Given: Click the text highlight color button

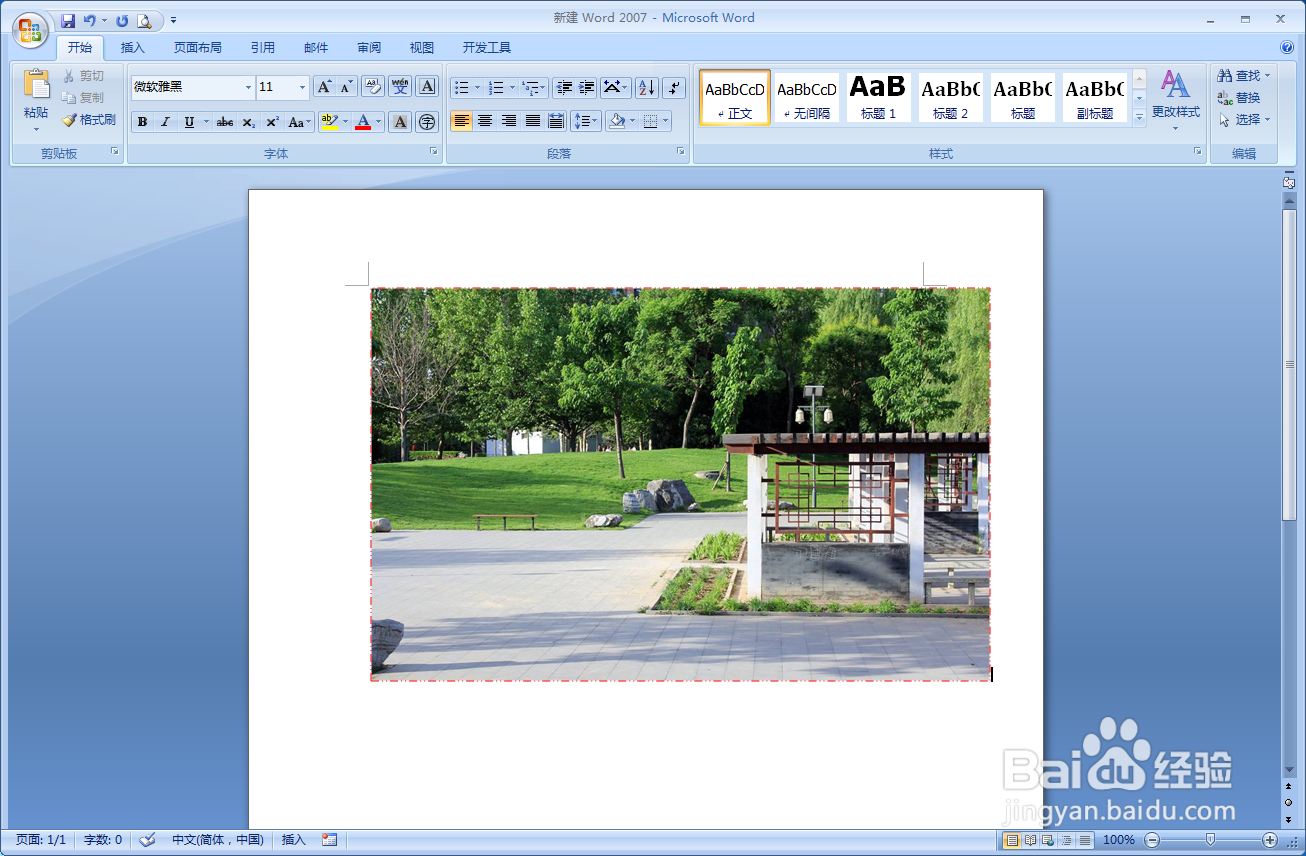Looking at the screenshot, I should coord(329,122).
